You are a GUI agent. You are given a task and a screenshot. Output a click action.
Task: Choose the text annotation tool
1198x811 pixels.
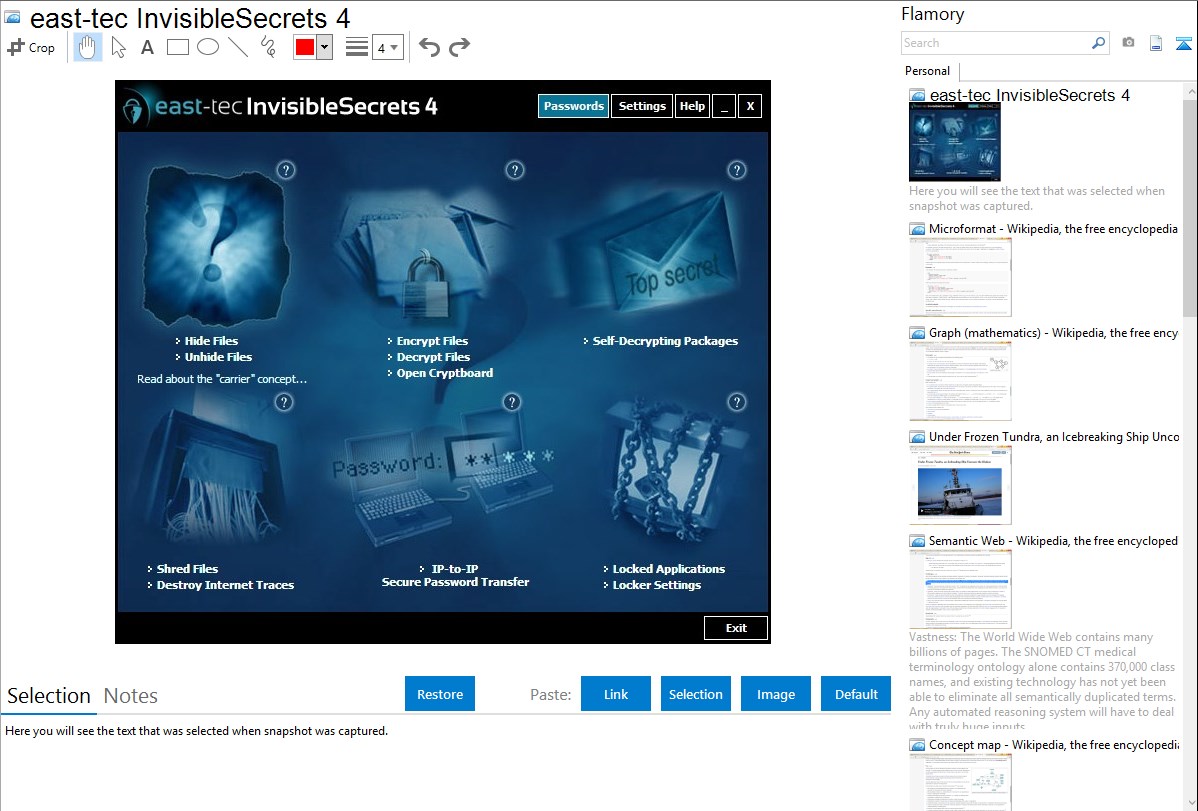(x=147, y=47)
